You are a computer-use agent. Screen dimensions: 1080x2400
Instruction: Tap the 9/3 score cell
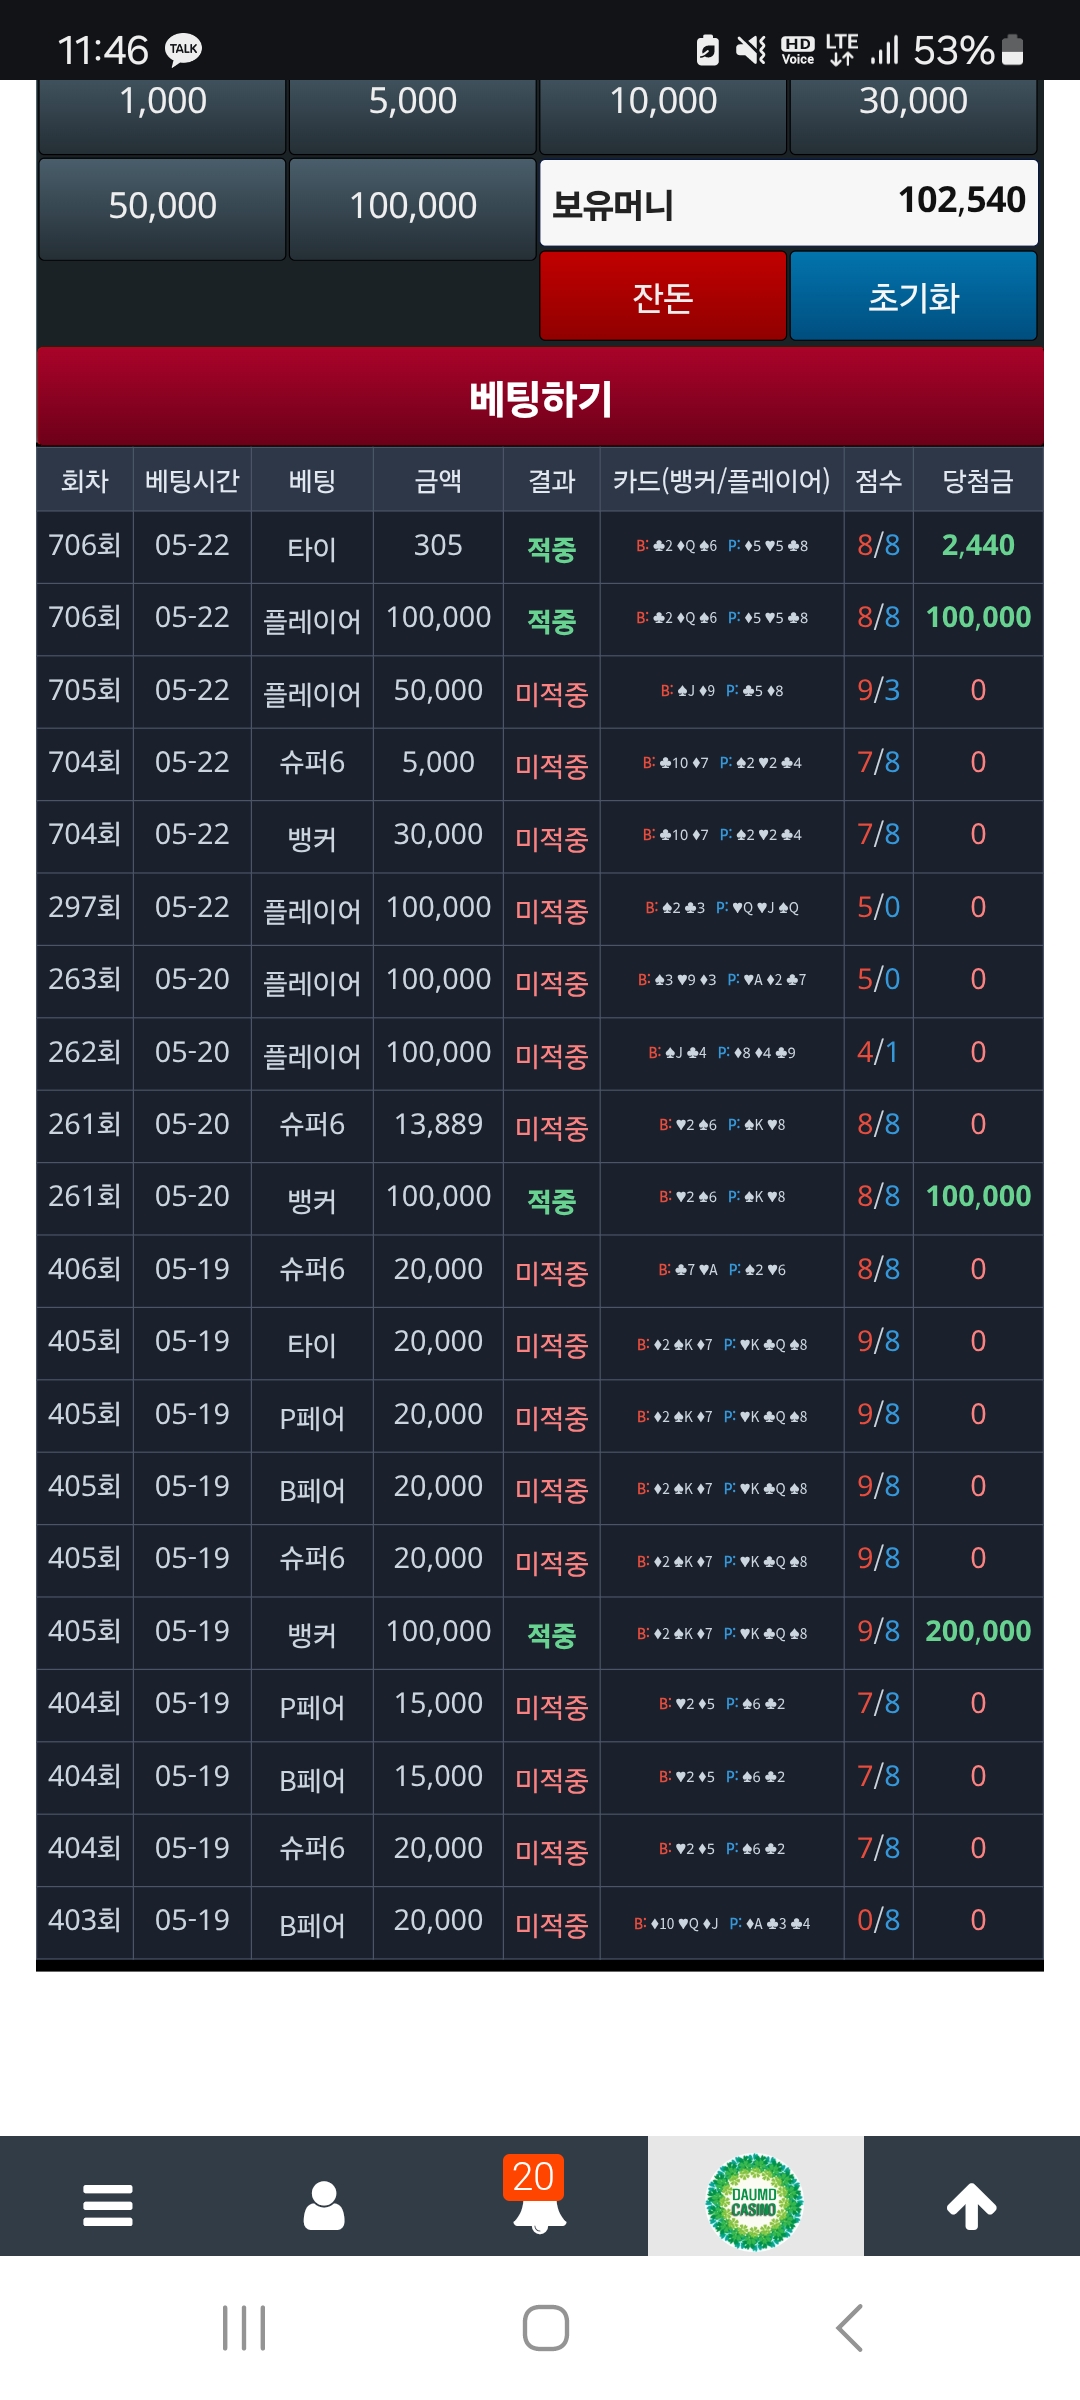[878, 690]
